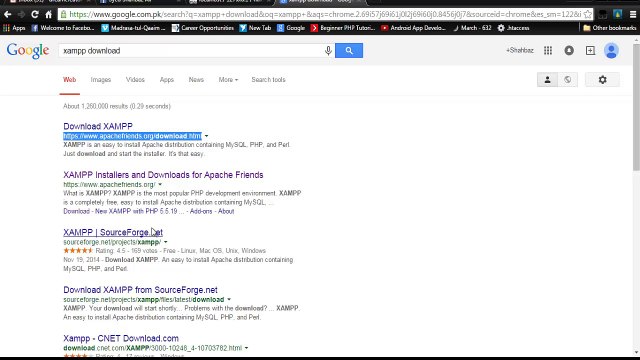
Task: Open Add-ons sitelink
Action: [201, 211]
